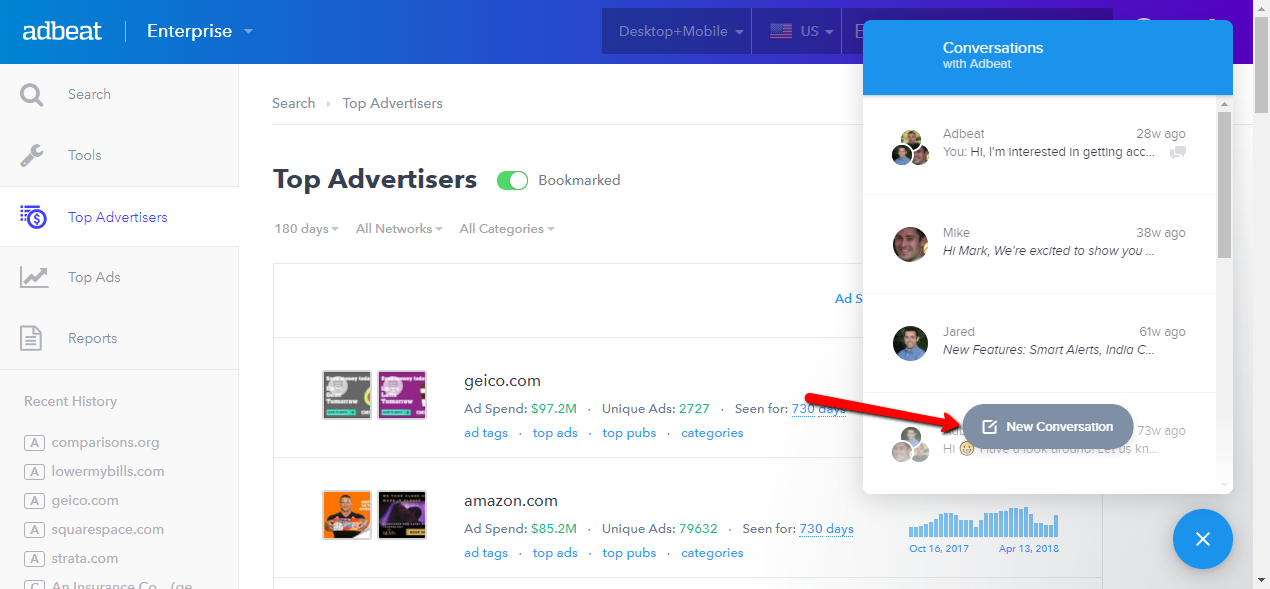Open squarespace.com from Recent History
The image size is (1270, 589).
pyautogui.click(x=108, y=529)
